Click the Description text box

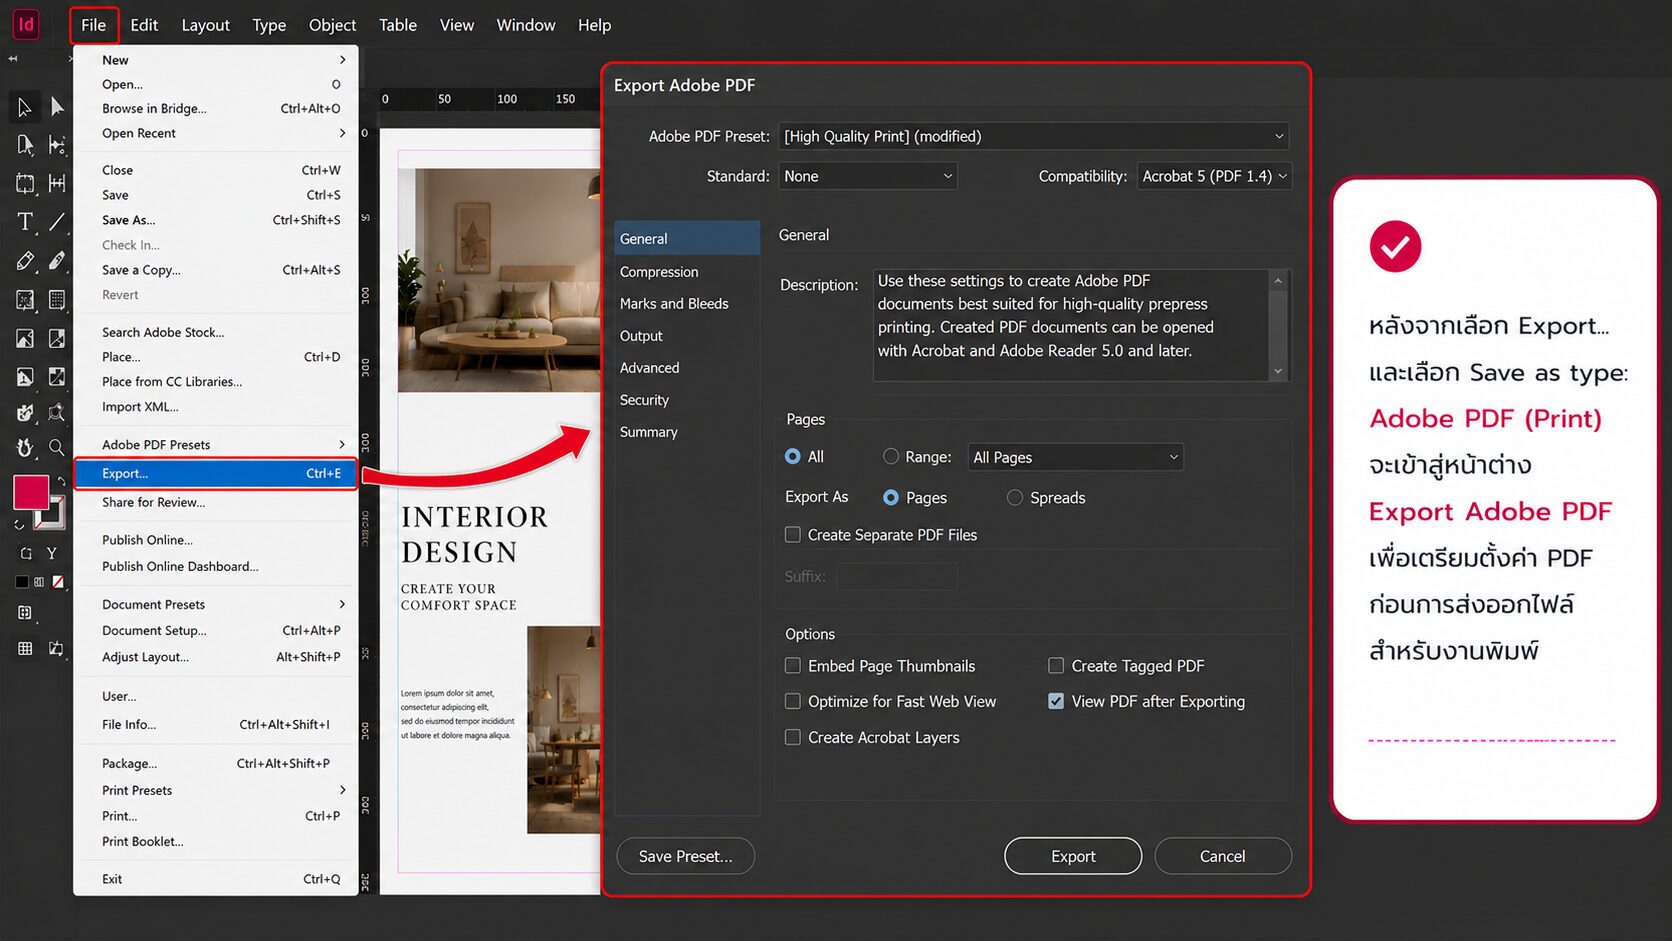click(1072, 325)
